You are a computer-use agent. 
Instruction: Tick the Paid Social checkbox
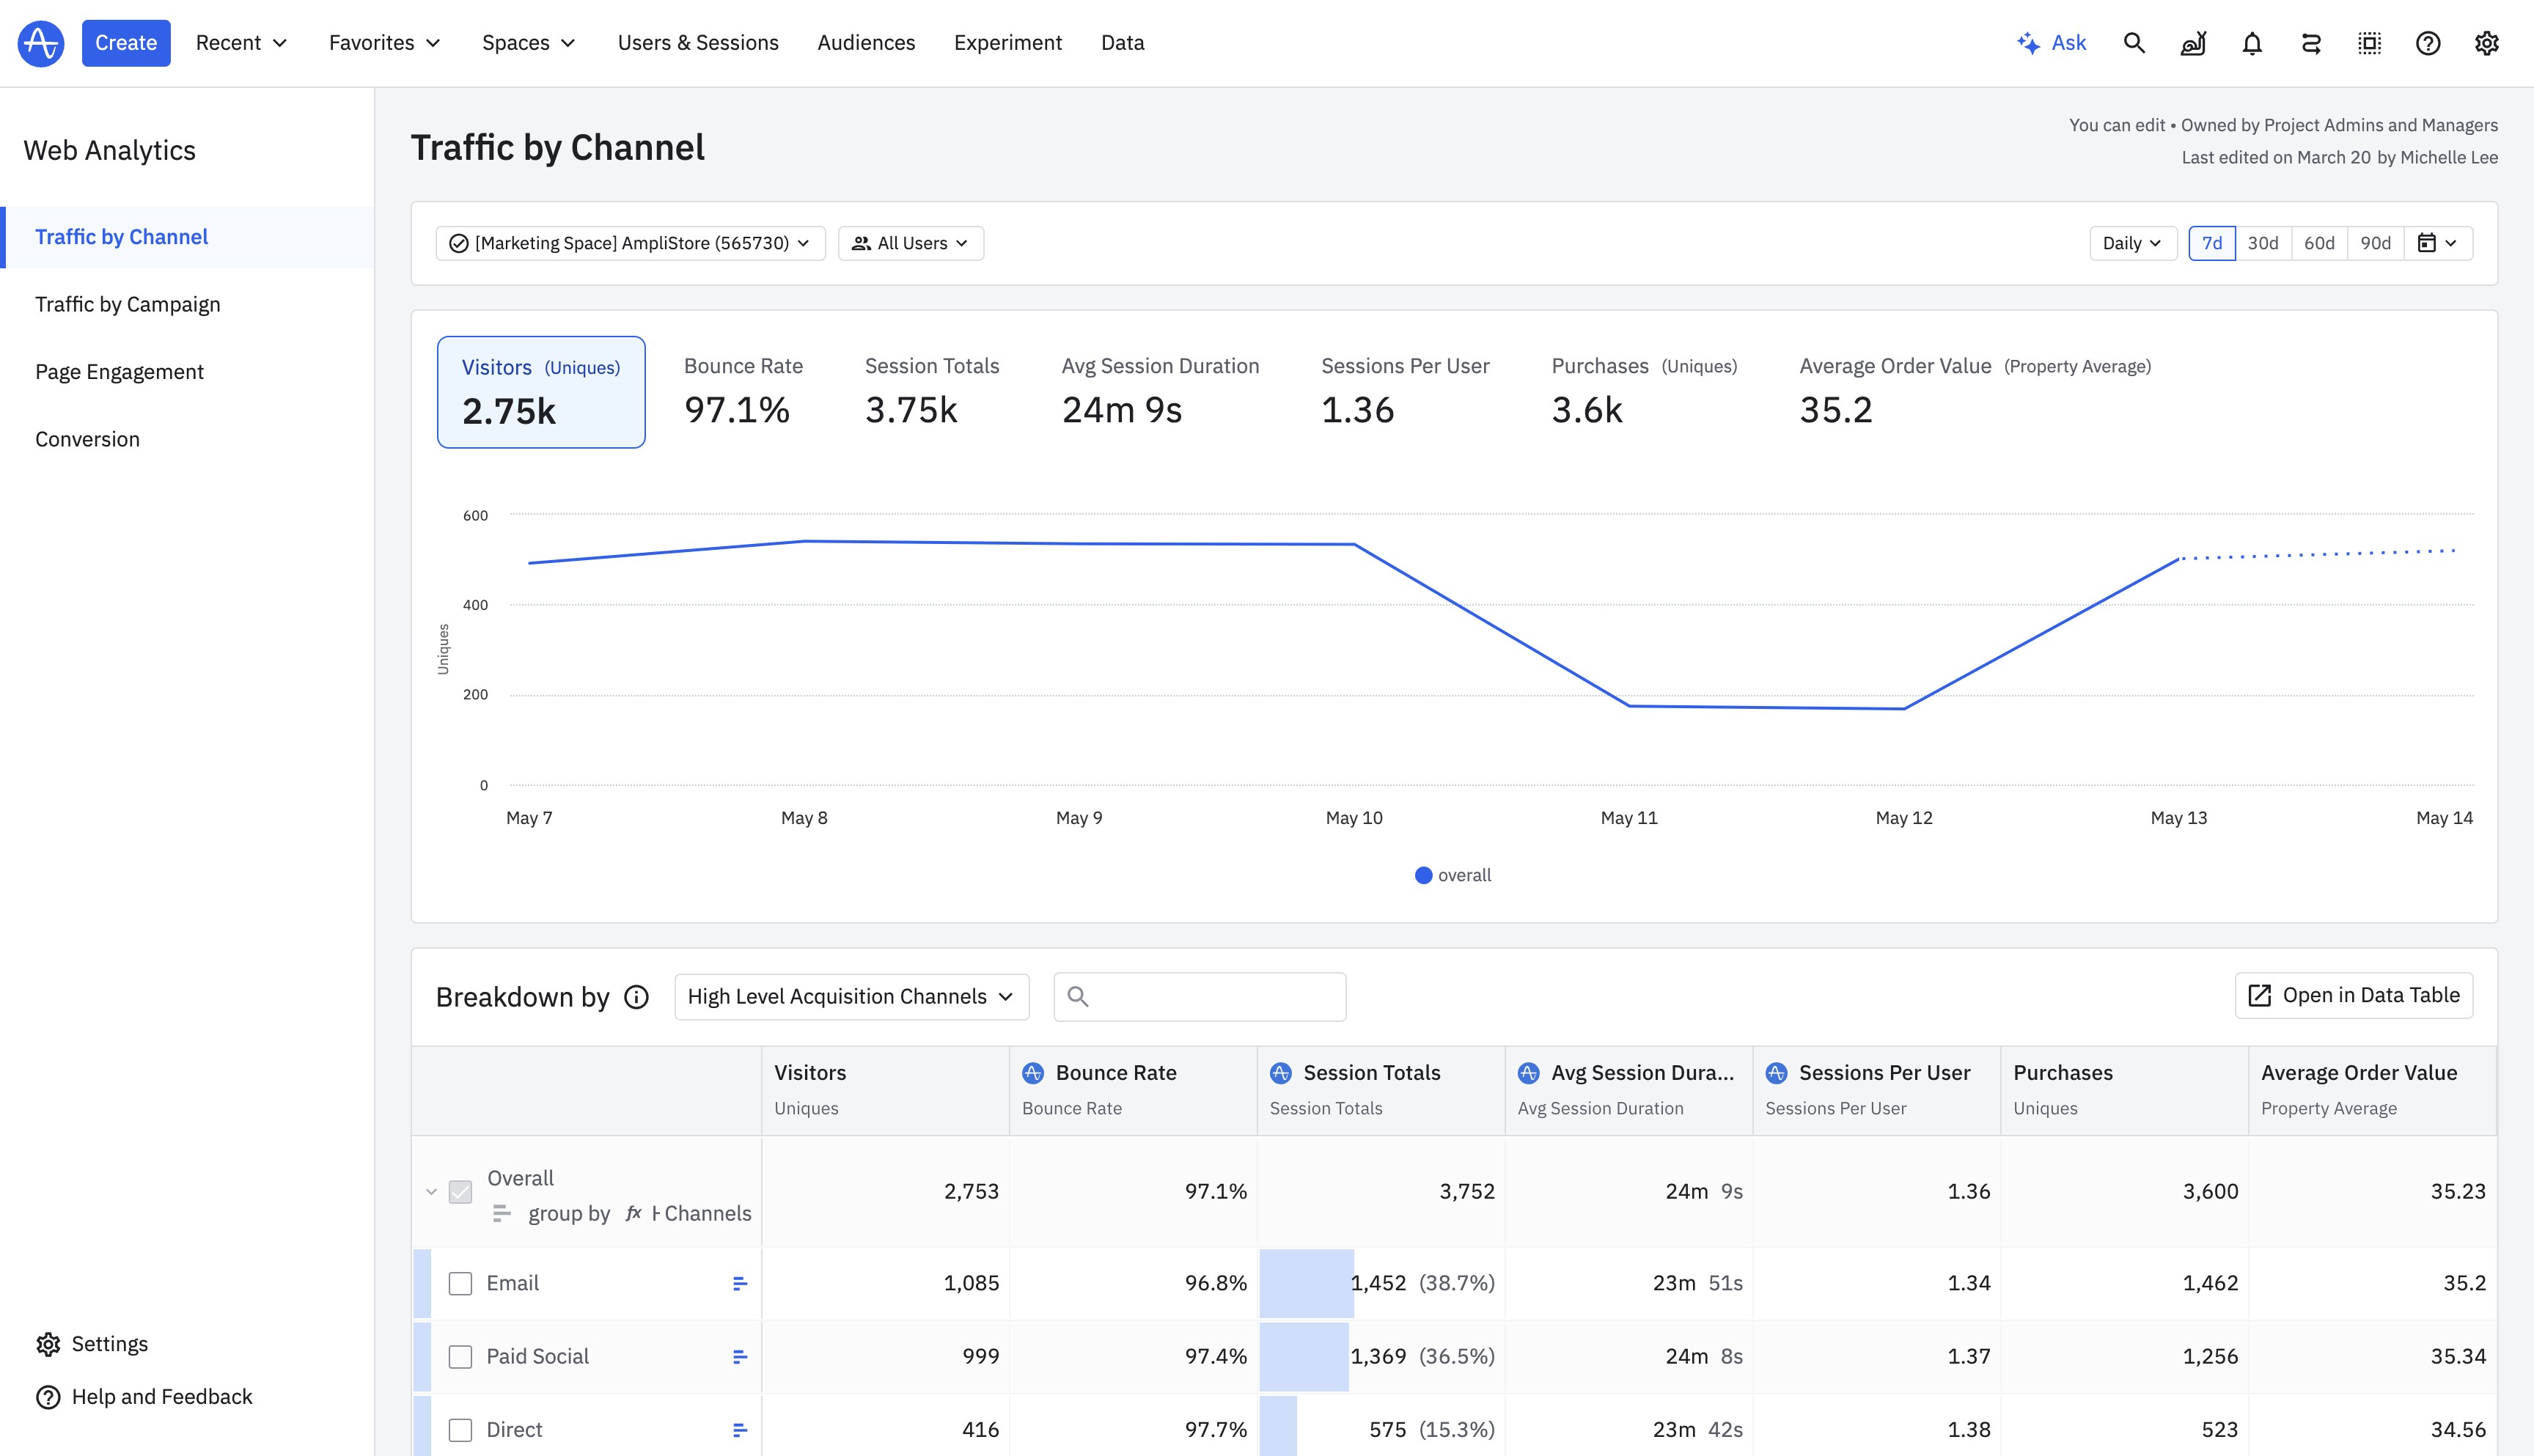[x=460, y=1356]
